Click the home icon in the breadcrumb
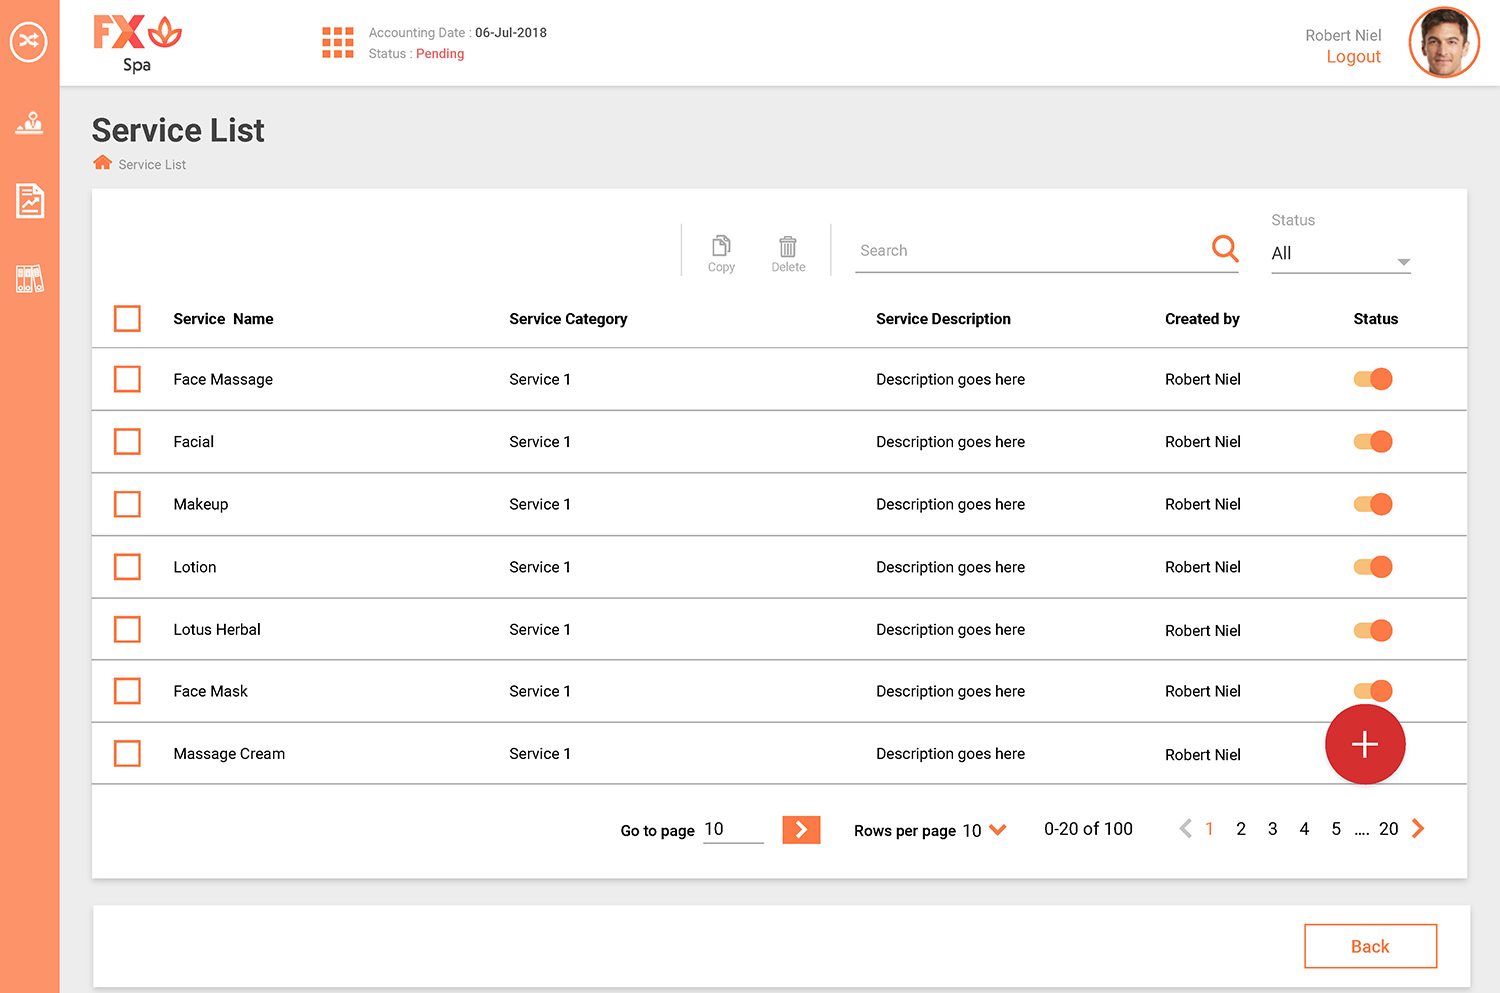Screen dimensions: 1500x993 [x=102, y=161]
